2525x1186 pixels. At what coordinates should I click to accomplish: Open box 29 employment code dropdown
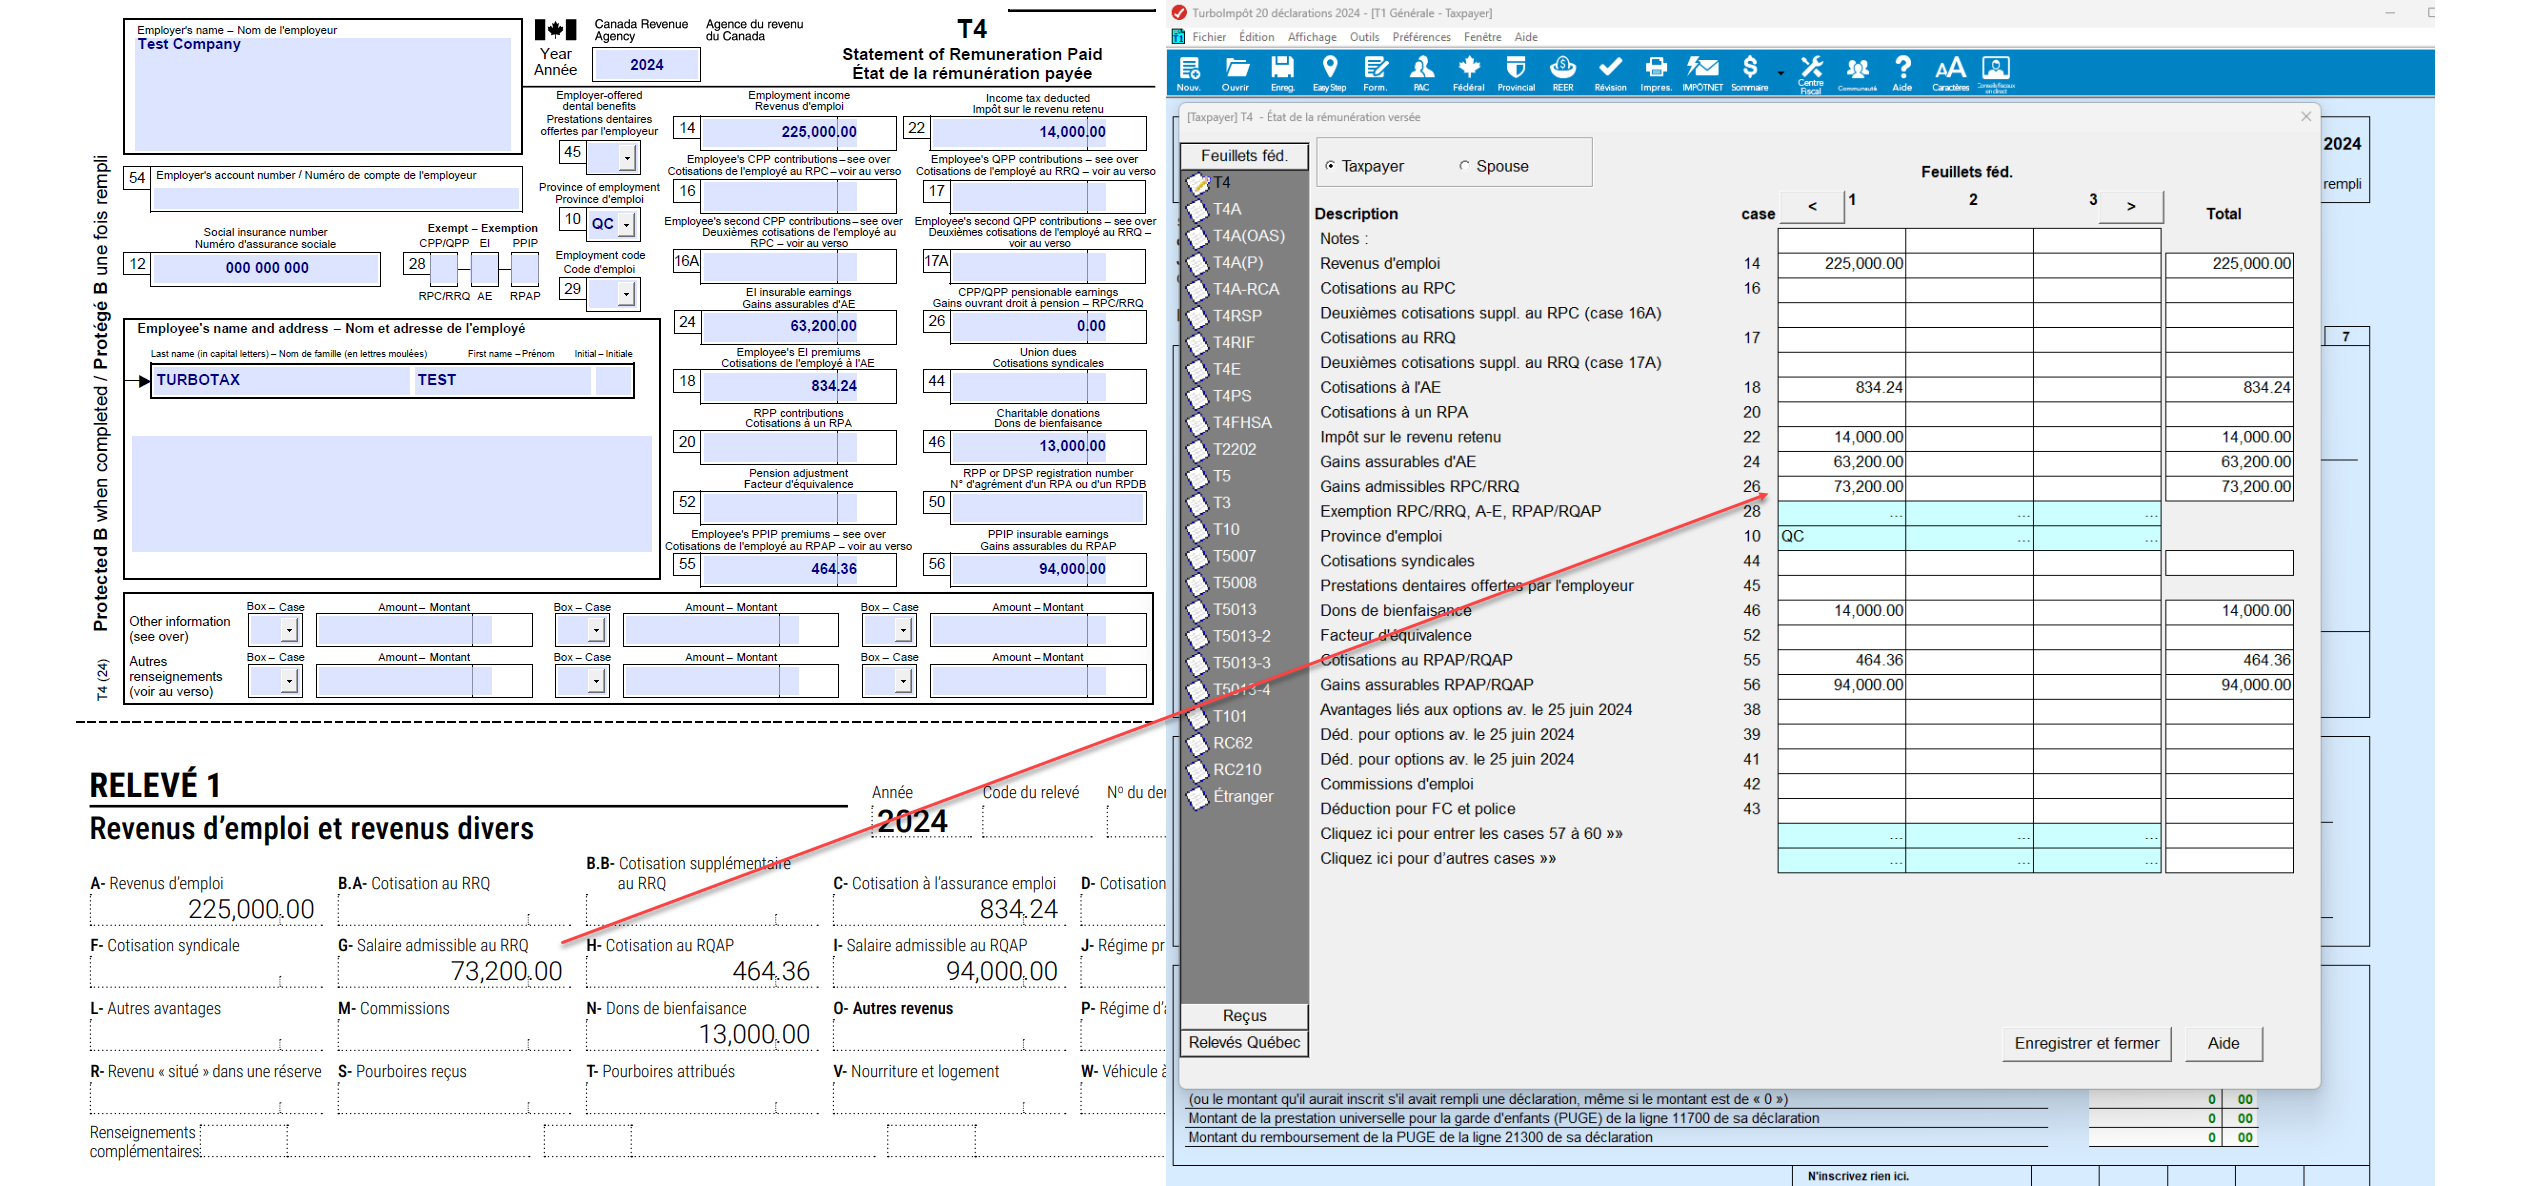(626, 293)
